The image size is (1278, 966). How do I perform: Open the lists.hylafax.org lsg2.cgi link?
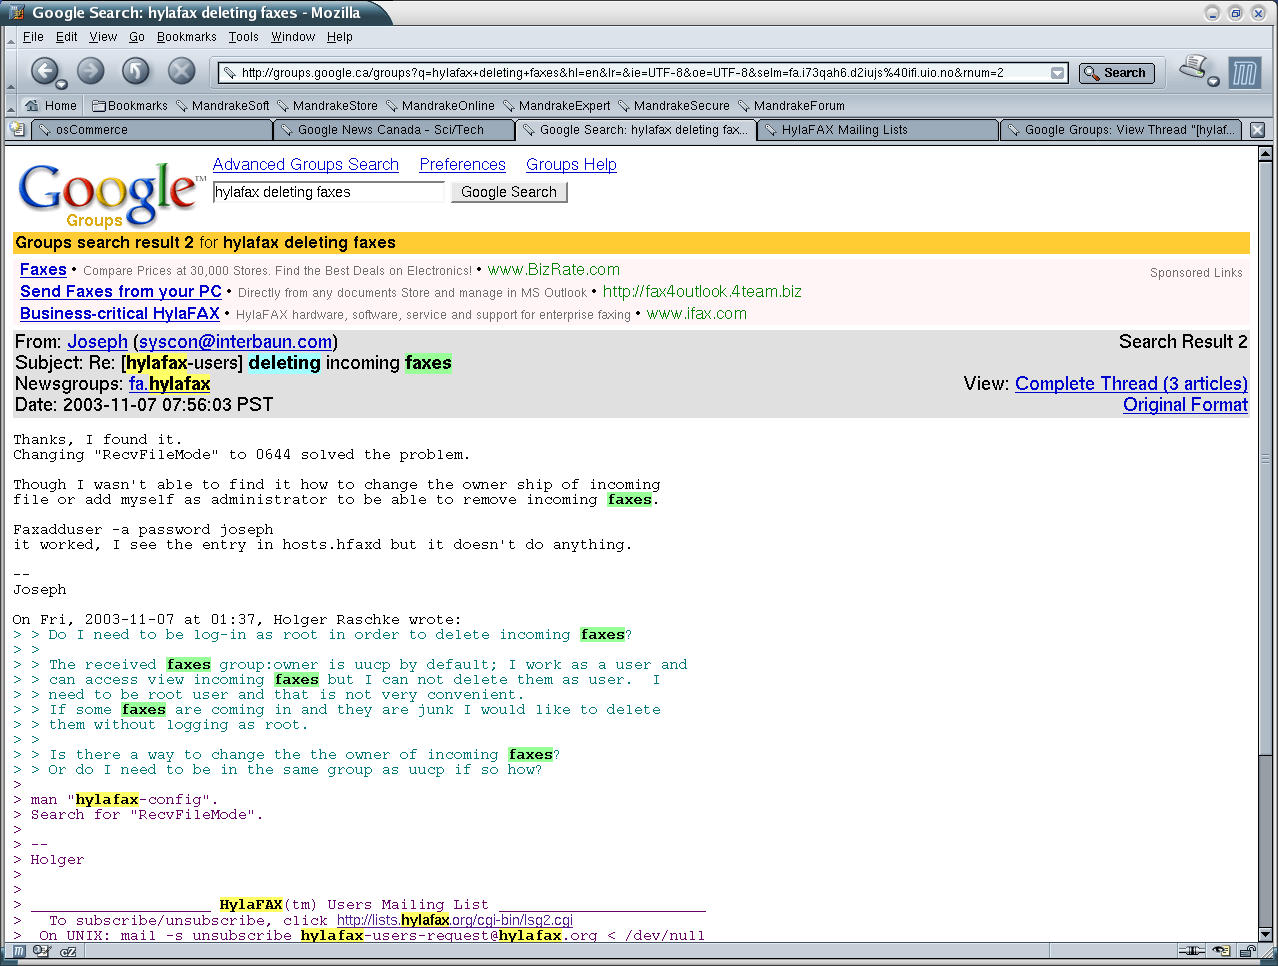pyautogui.click(x=455, y=920)
